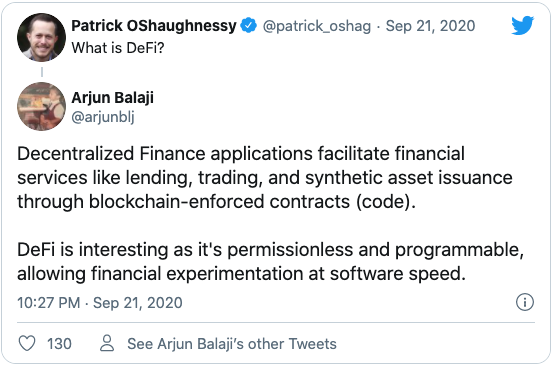The height and width of the screenshot is (367, 553).
Task: Open Patrick OShaughnessy's profile picture
Action: [41, 37]
